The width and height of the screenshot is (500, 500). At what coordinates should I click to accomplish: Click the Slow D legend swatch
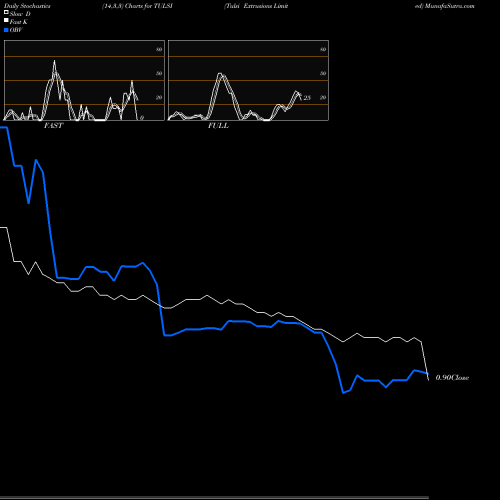(x=6, y=12)
